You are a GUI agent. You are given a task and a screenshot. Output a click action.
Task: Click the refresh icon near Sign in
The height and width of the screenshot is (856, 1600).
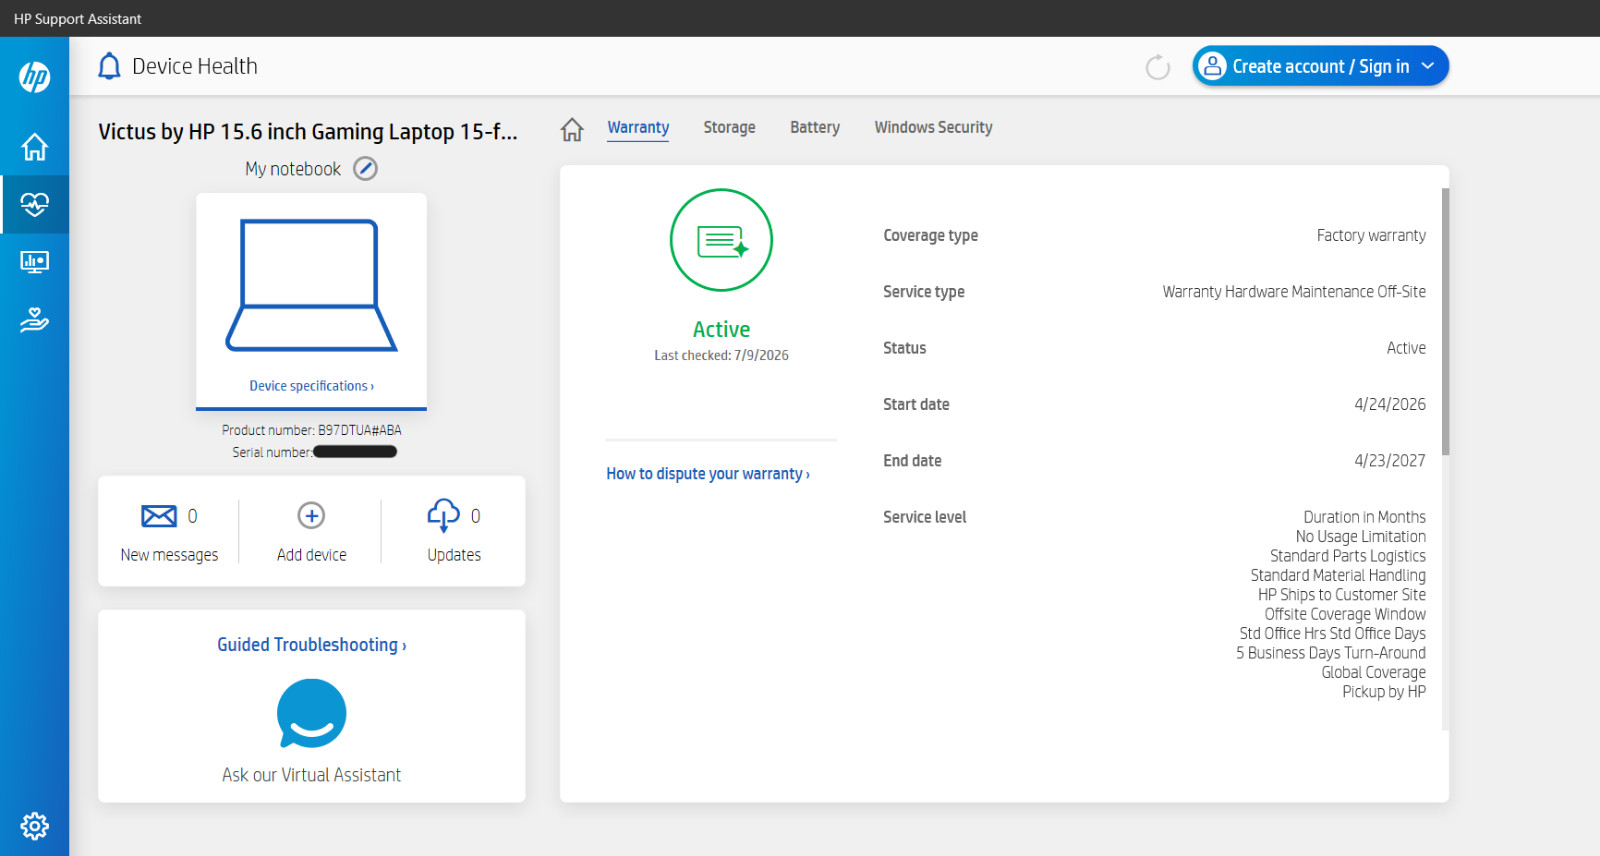pos(1158,67)
